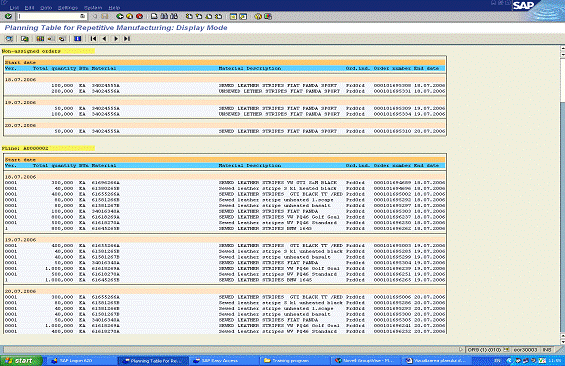
Task: Click the green Back arrow icon
Action: 120,16
